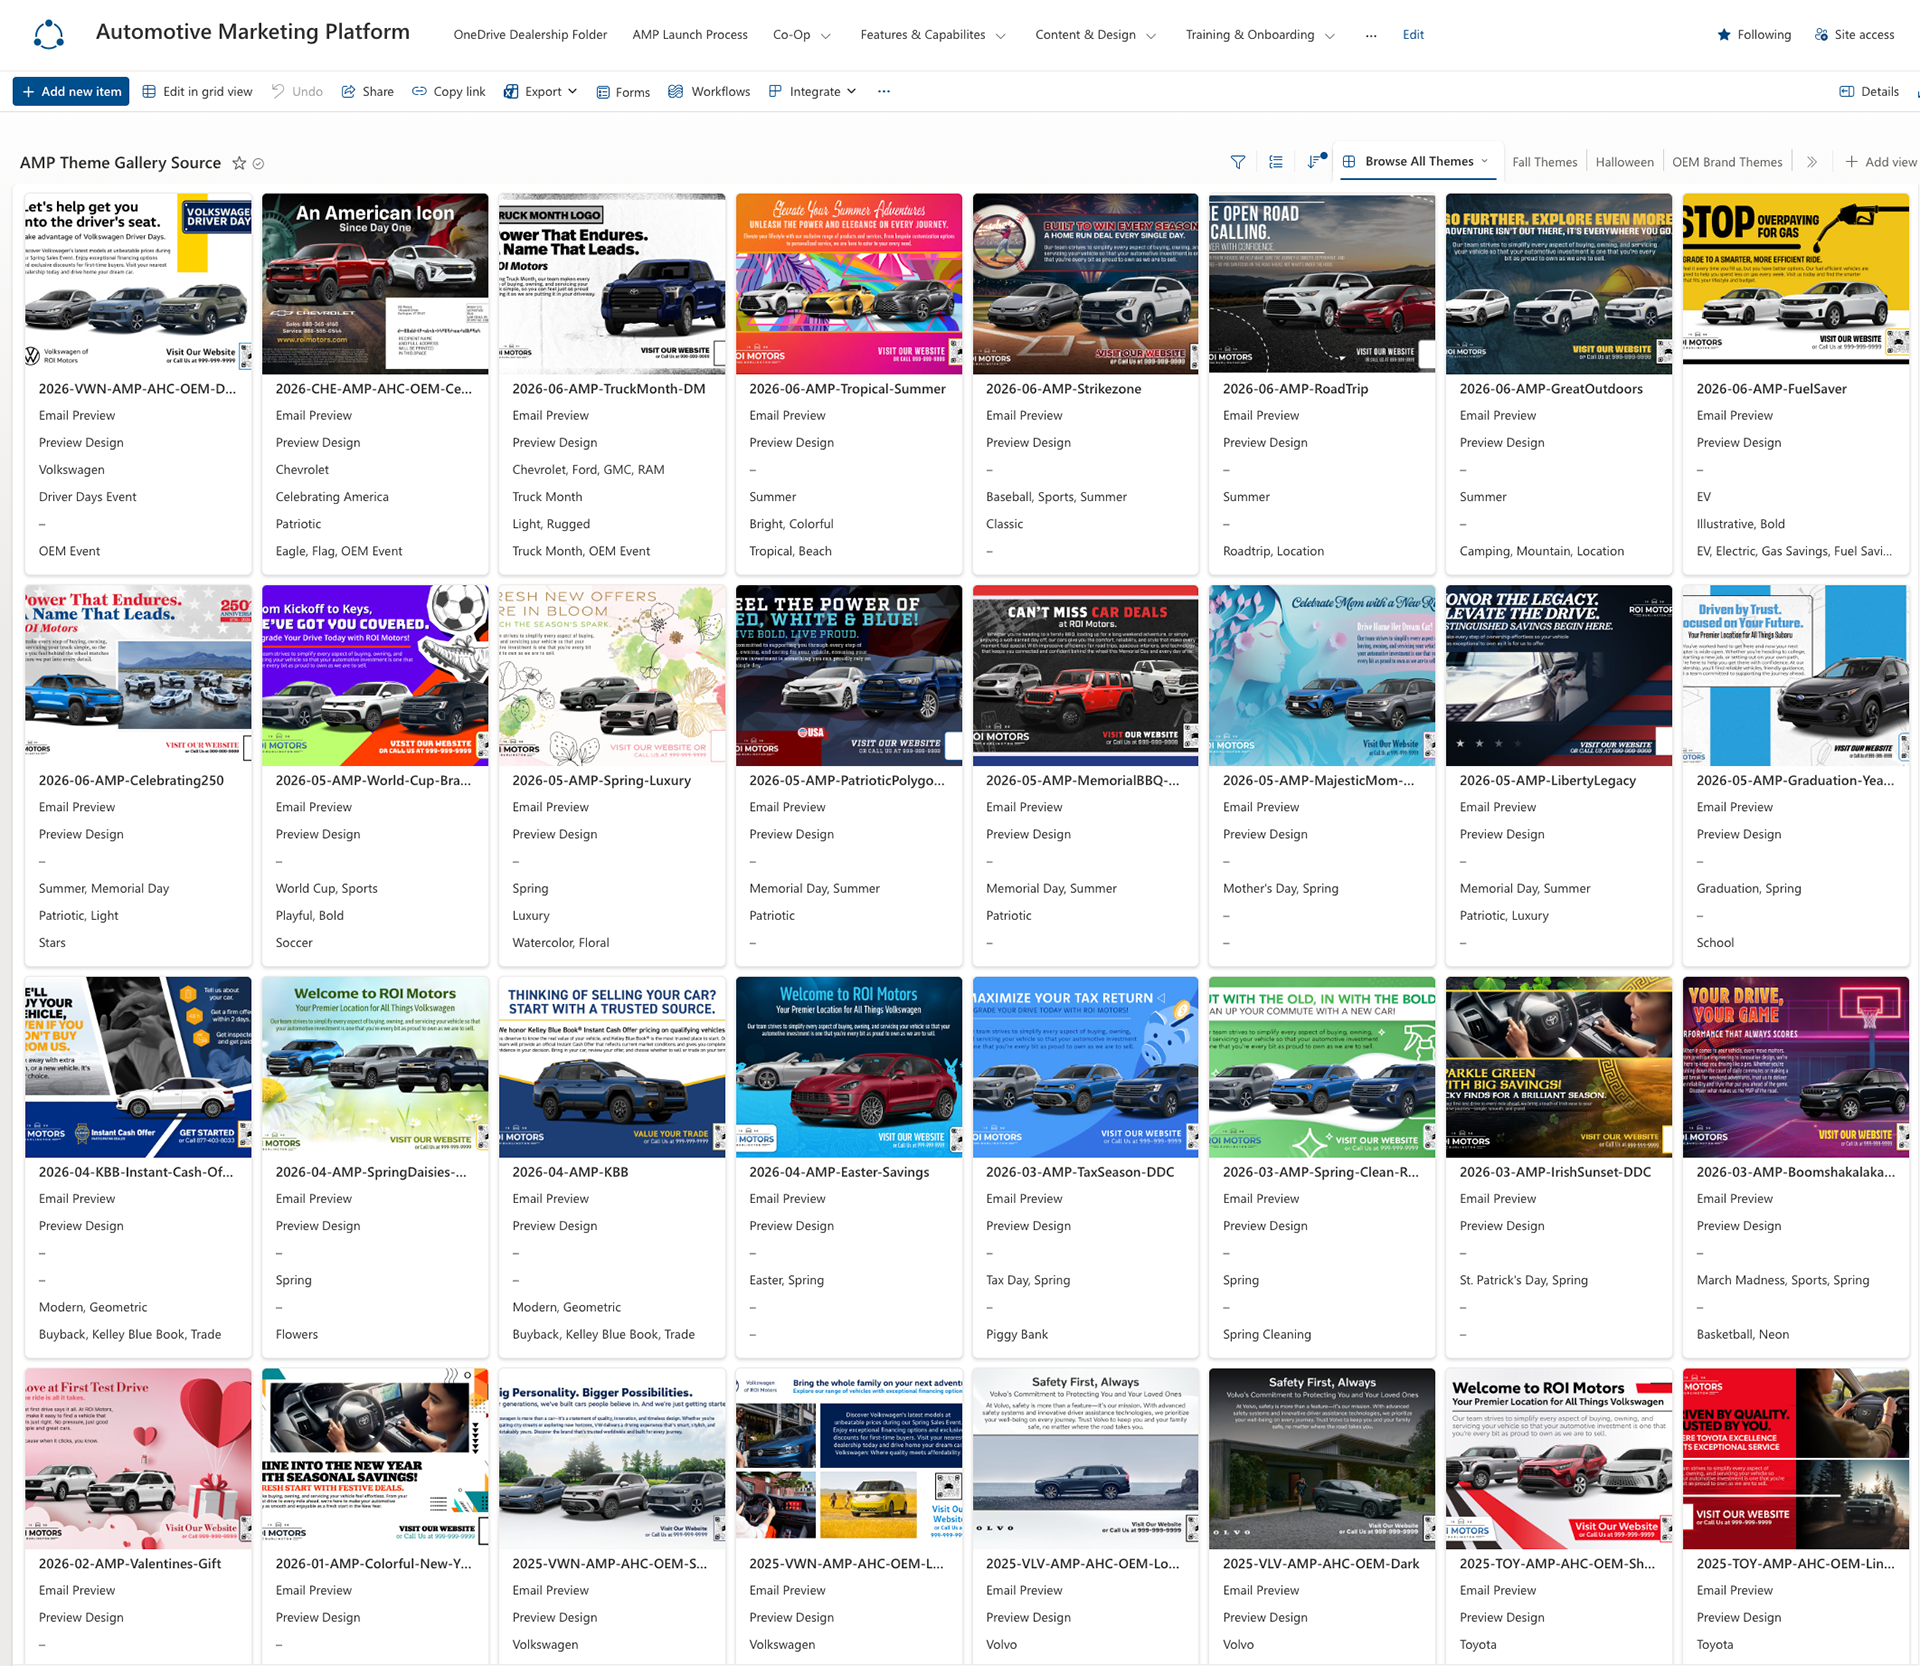Expand the Export dropdown
Viewport: 1920px width, 1666px height.
[x=541, y=91]
